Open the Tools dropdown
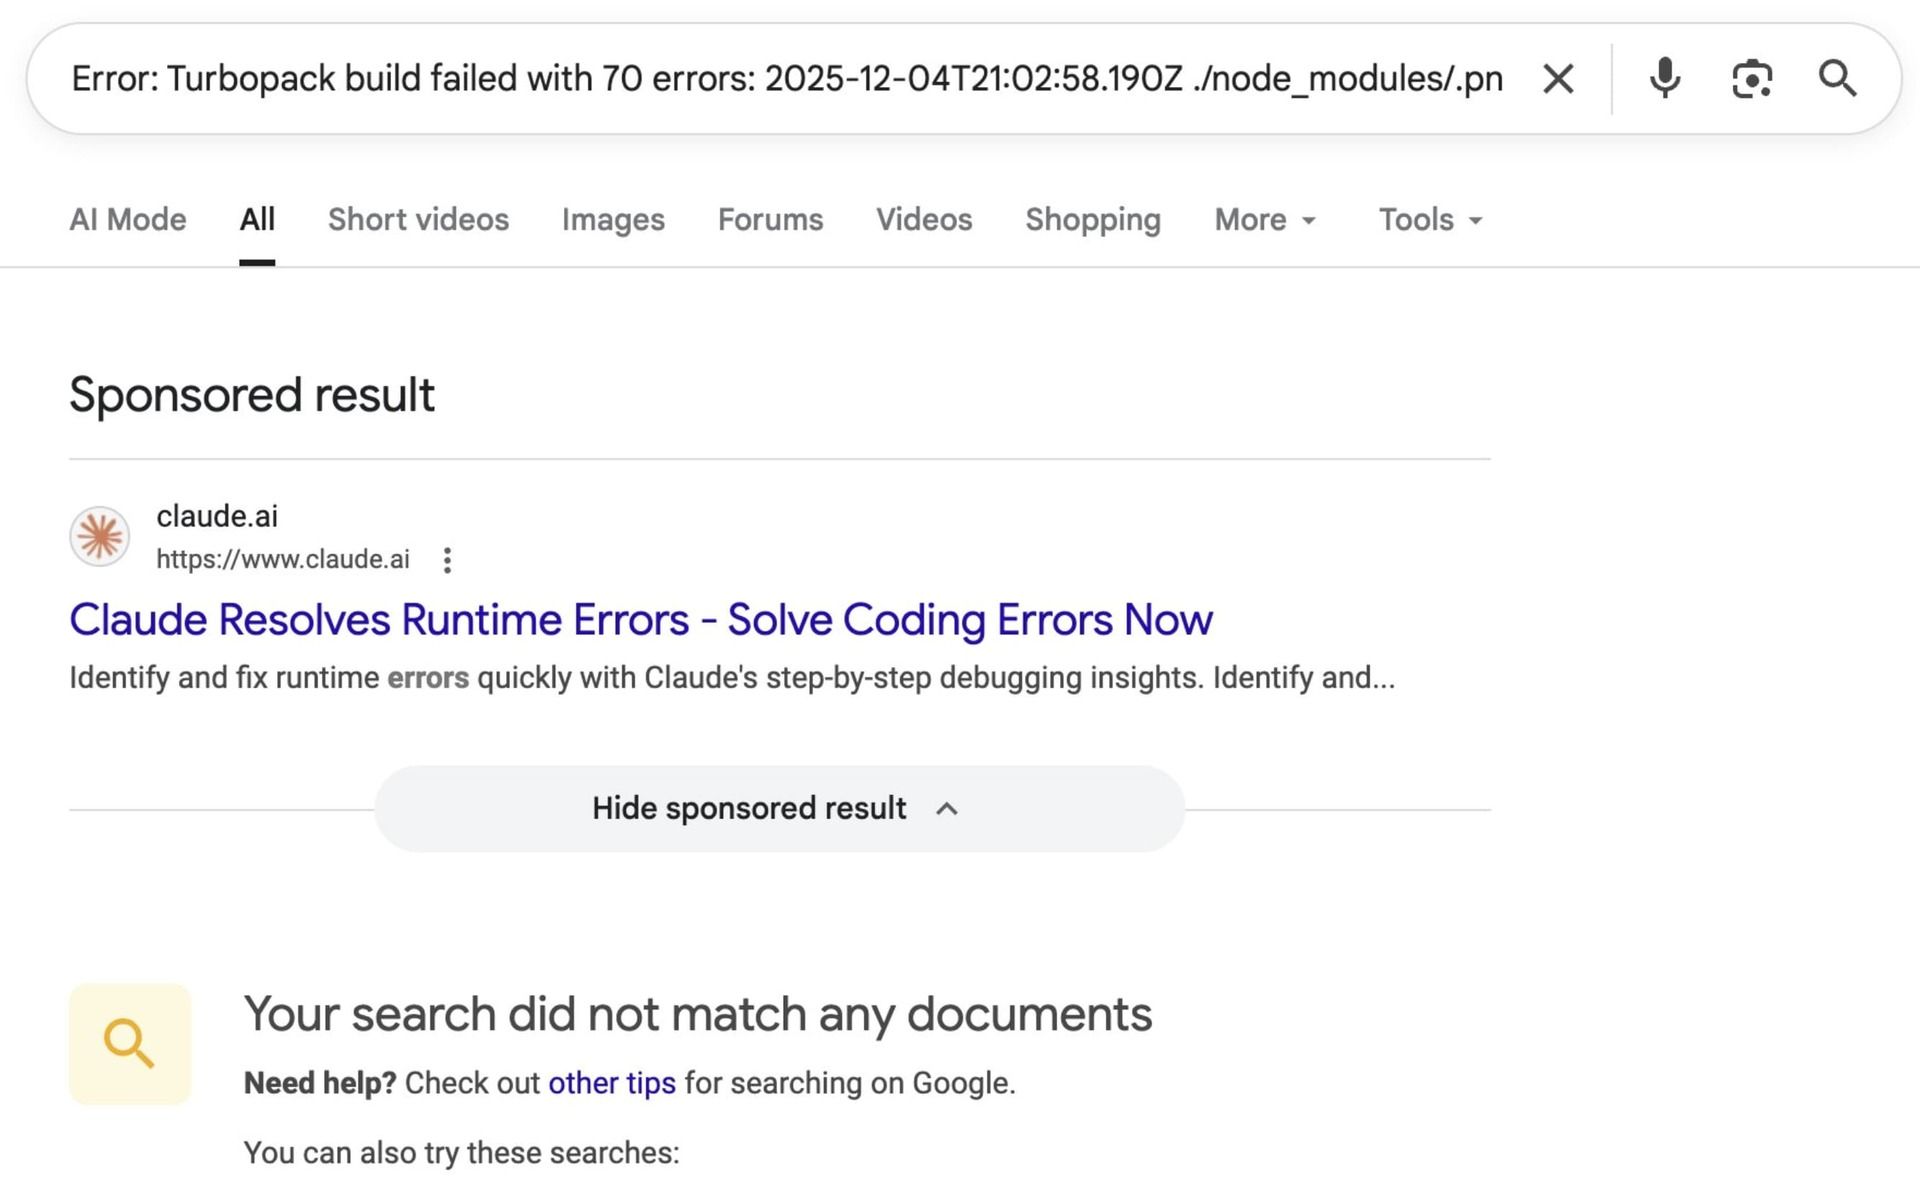The width and height of the screenshot is (1920, 1188). tap(1430, 220)
